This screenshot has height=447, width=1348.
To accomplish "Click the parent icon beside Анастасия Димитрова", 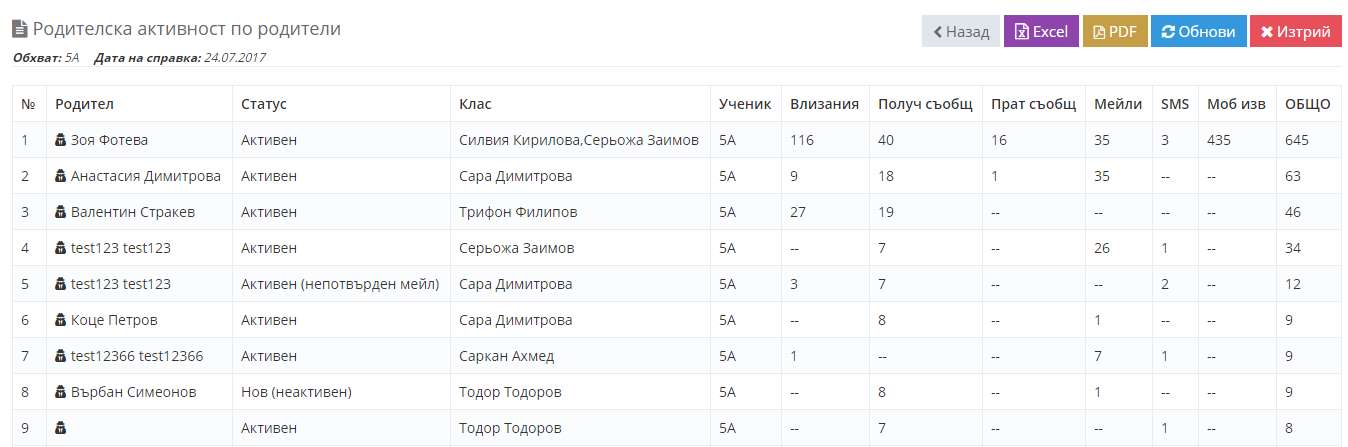I will (x=61, y=176).
